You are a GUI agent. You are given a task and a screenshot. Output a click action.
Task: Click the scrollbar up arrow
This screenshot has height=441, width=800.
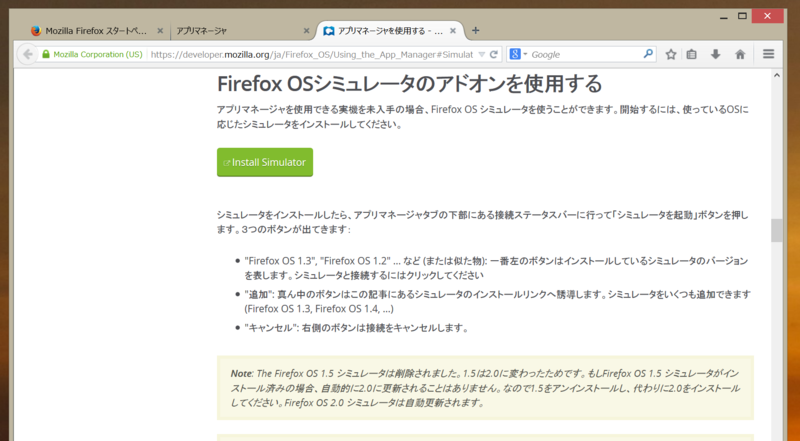(x=777, y=76)
